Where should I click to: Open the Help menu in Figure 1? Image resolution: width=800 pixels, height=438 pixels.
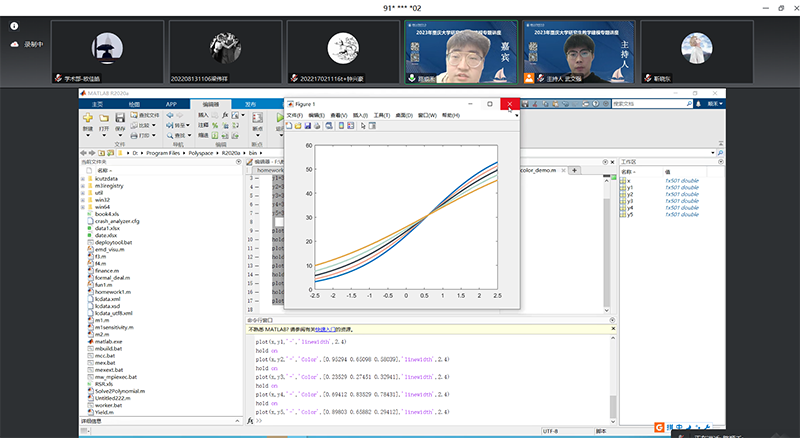451,115
